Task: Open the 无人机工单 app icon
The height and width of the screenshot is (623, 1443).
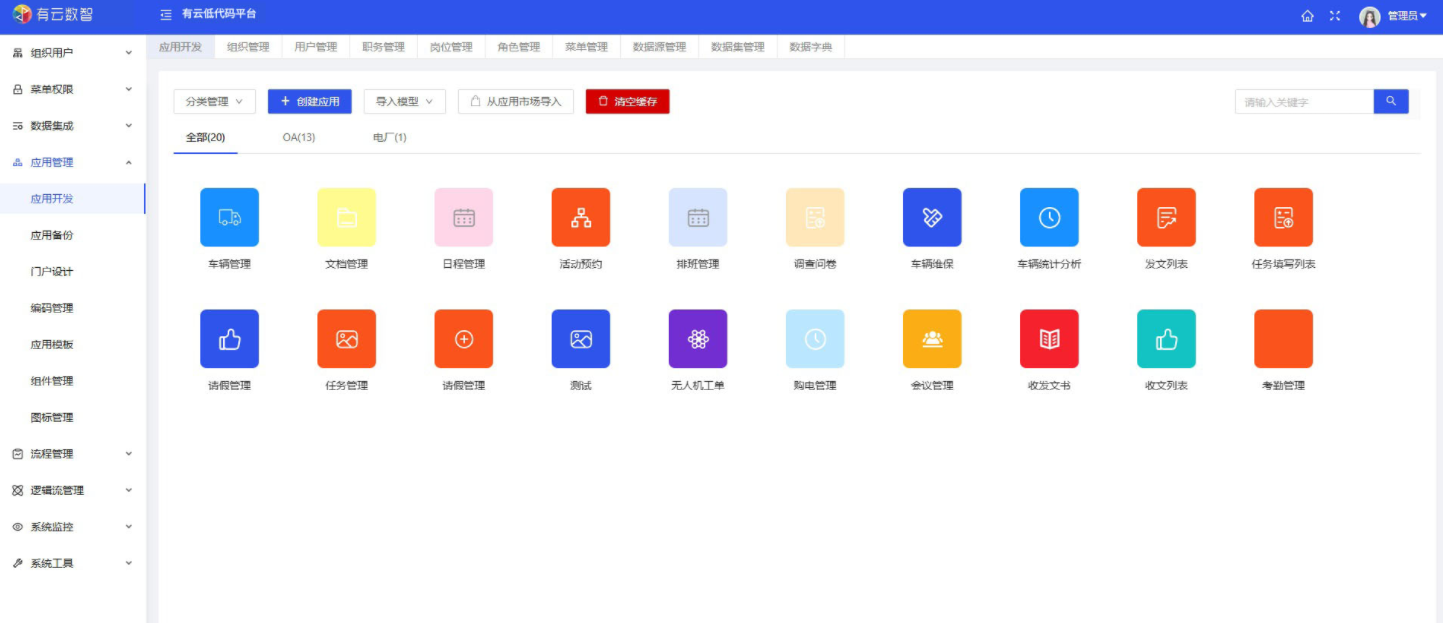Action: 697,339
